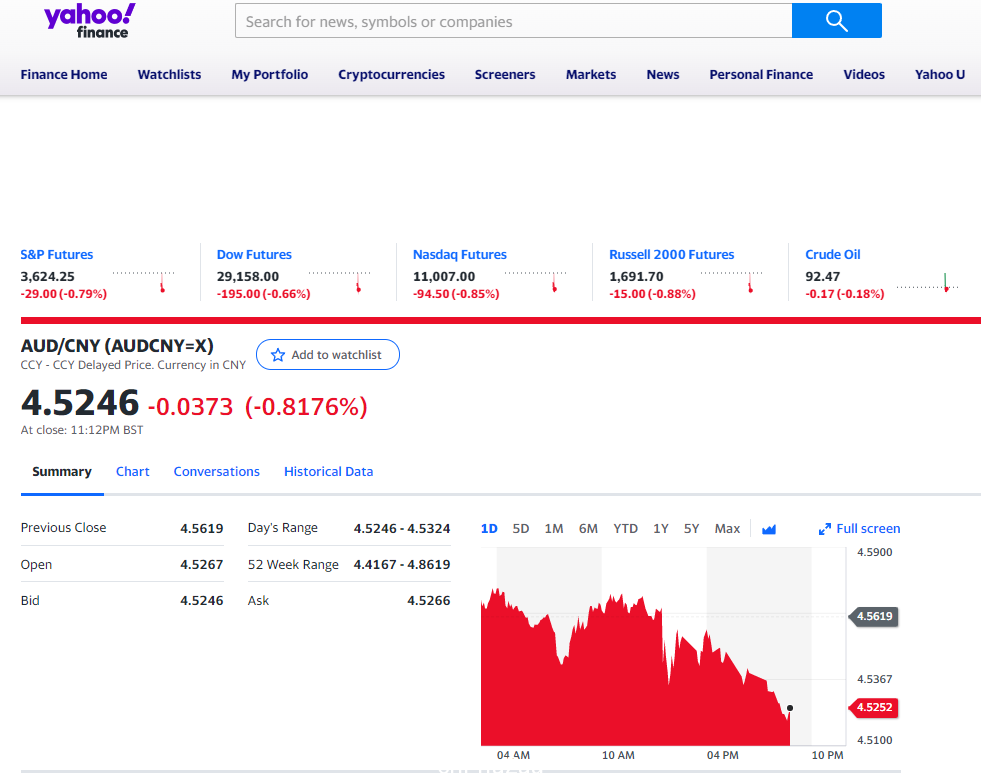Click the star icon in Add to watchlist
This screenshot has height=778, width=981.
(x=278, y=355)
